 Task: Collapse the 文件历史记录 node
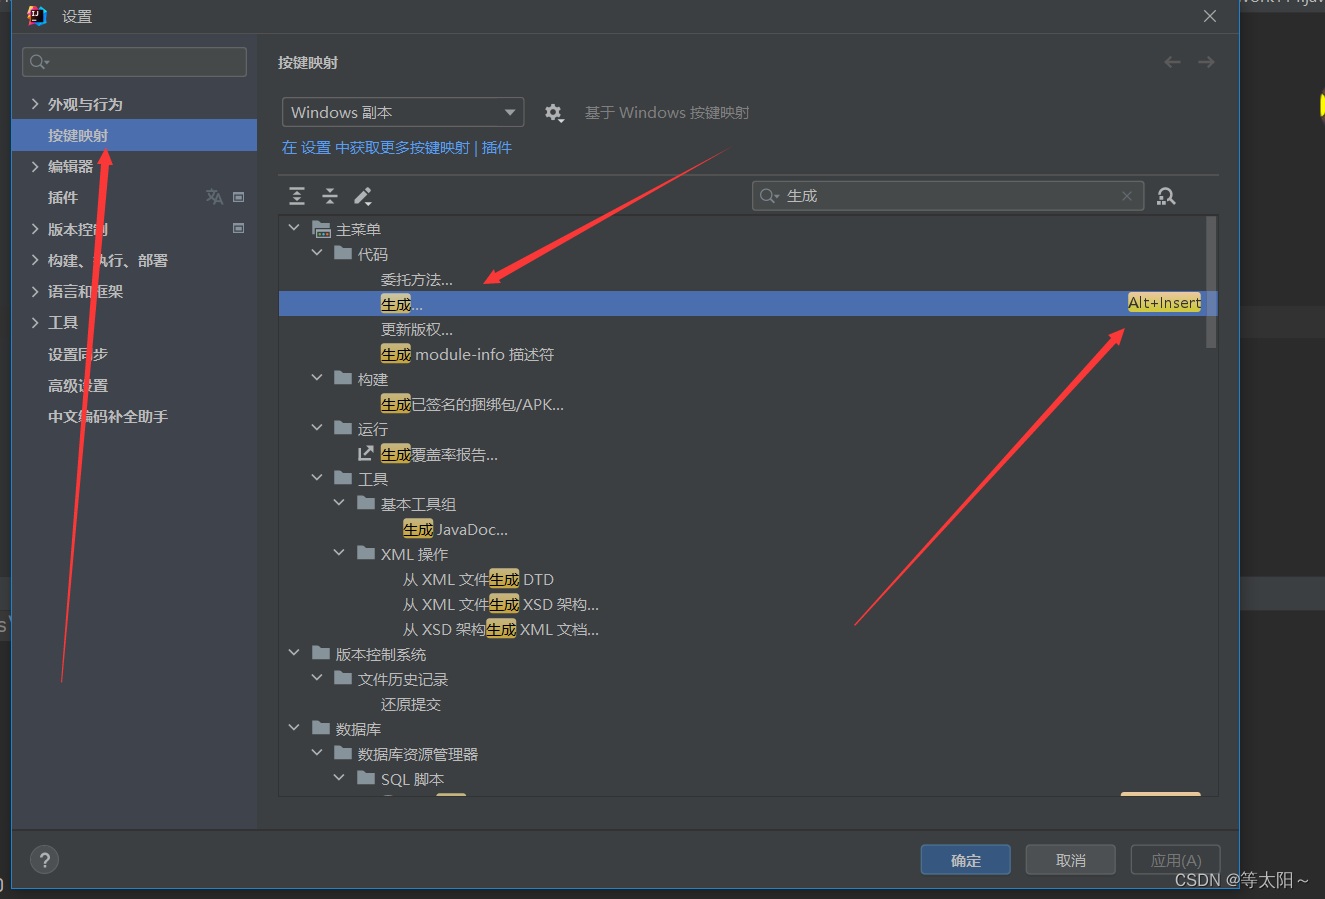coord(317,678)
